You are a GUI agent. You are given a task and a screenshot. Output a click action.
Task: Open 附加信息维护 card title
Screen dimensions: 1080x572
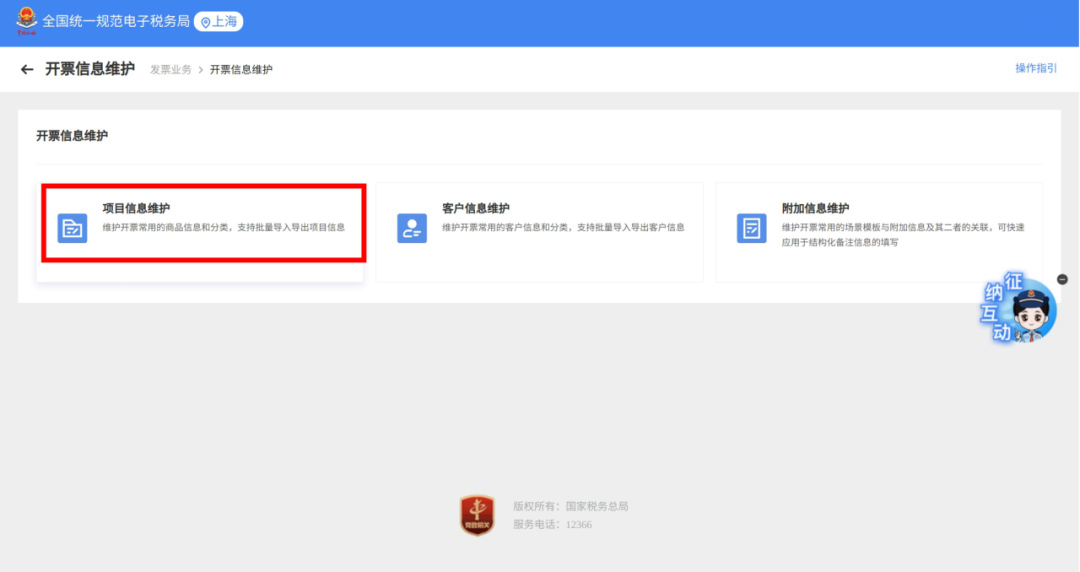pos(816,208)
